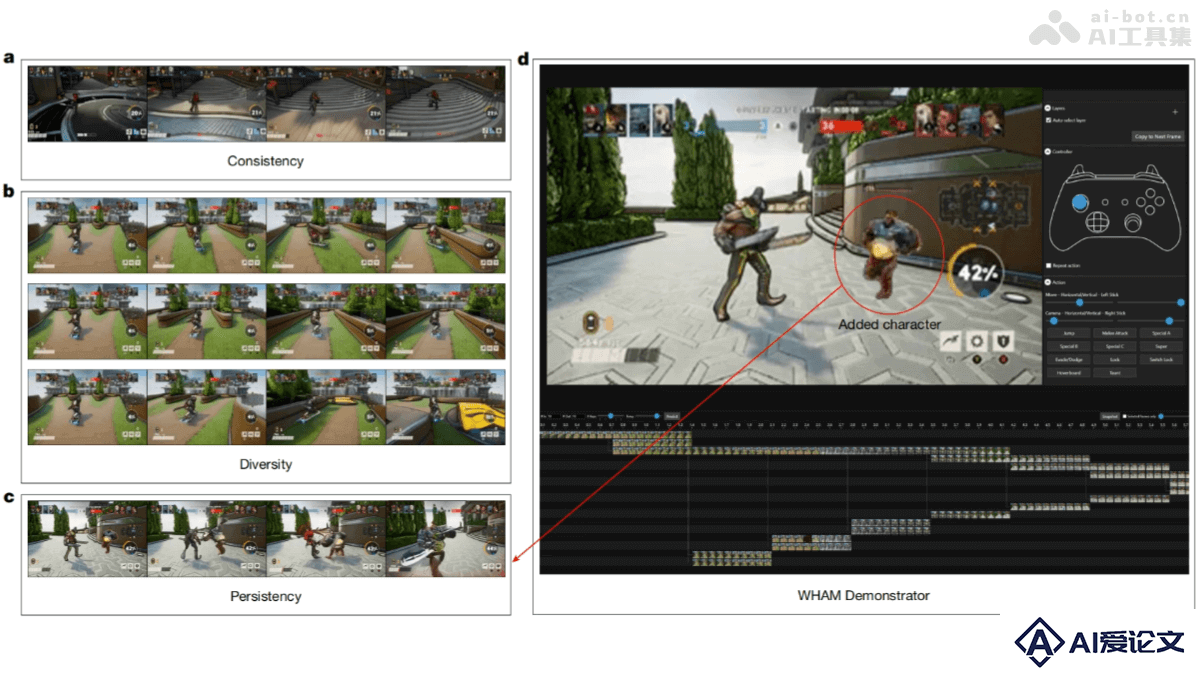Toggle the Auto select layer checkbox
Screen dimensions: 1200x675
(x=1048, y=120)
